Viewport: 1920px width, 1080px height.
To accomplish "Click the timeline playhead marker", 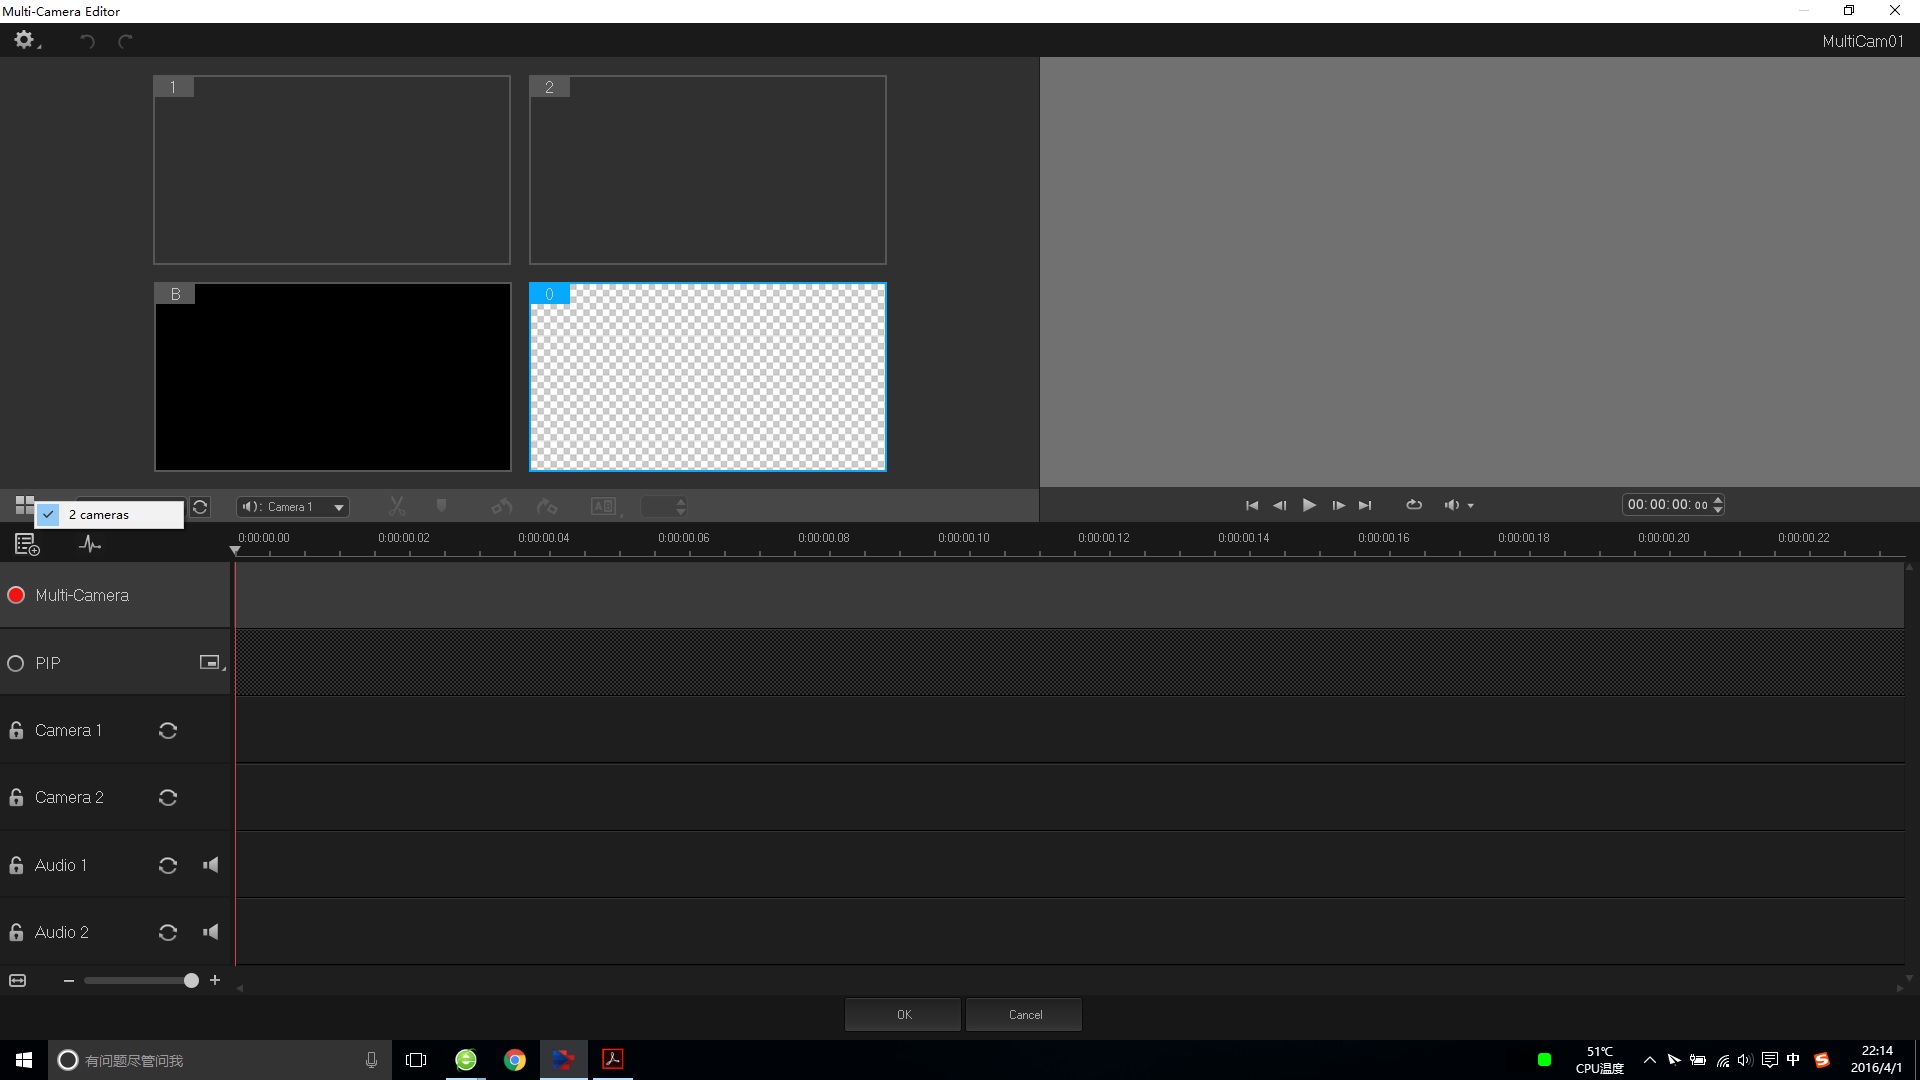I will click(235, 550).
